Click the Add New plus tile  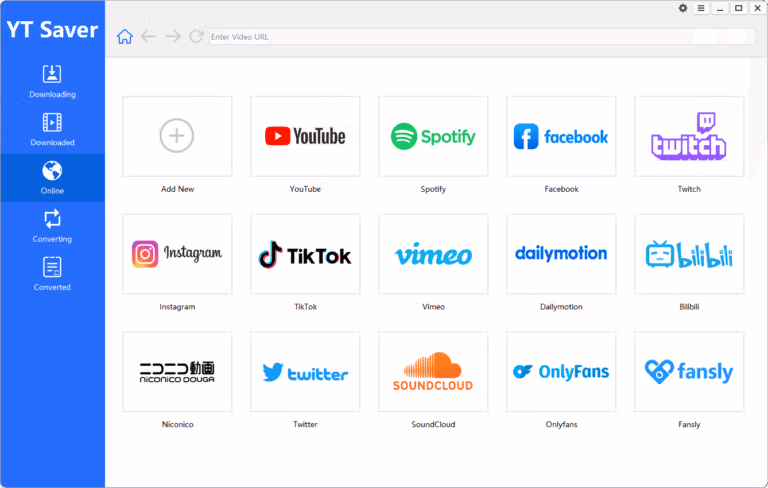coord(177,136)
